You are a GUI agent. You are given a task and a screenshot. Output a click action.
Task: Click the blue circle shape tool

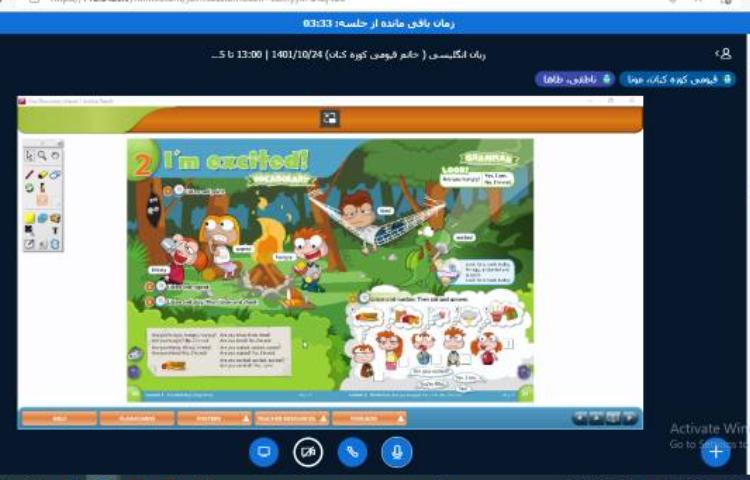(42, 218)
